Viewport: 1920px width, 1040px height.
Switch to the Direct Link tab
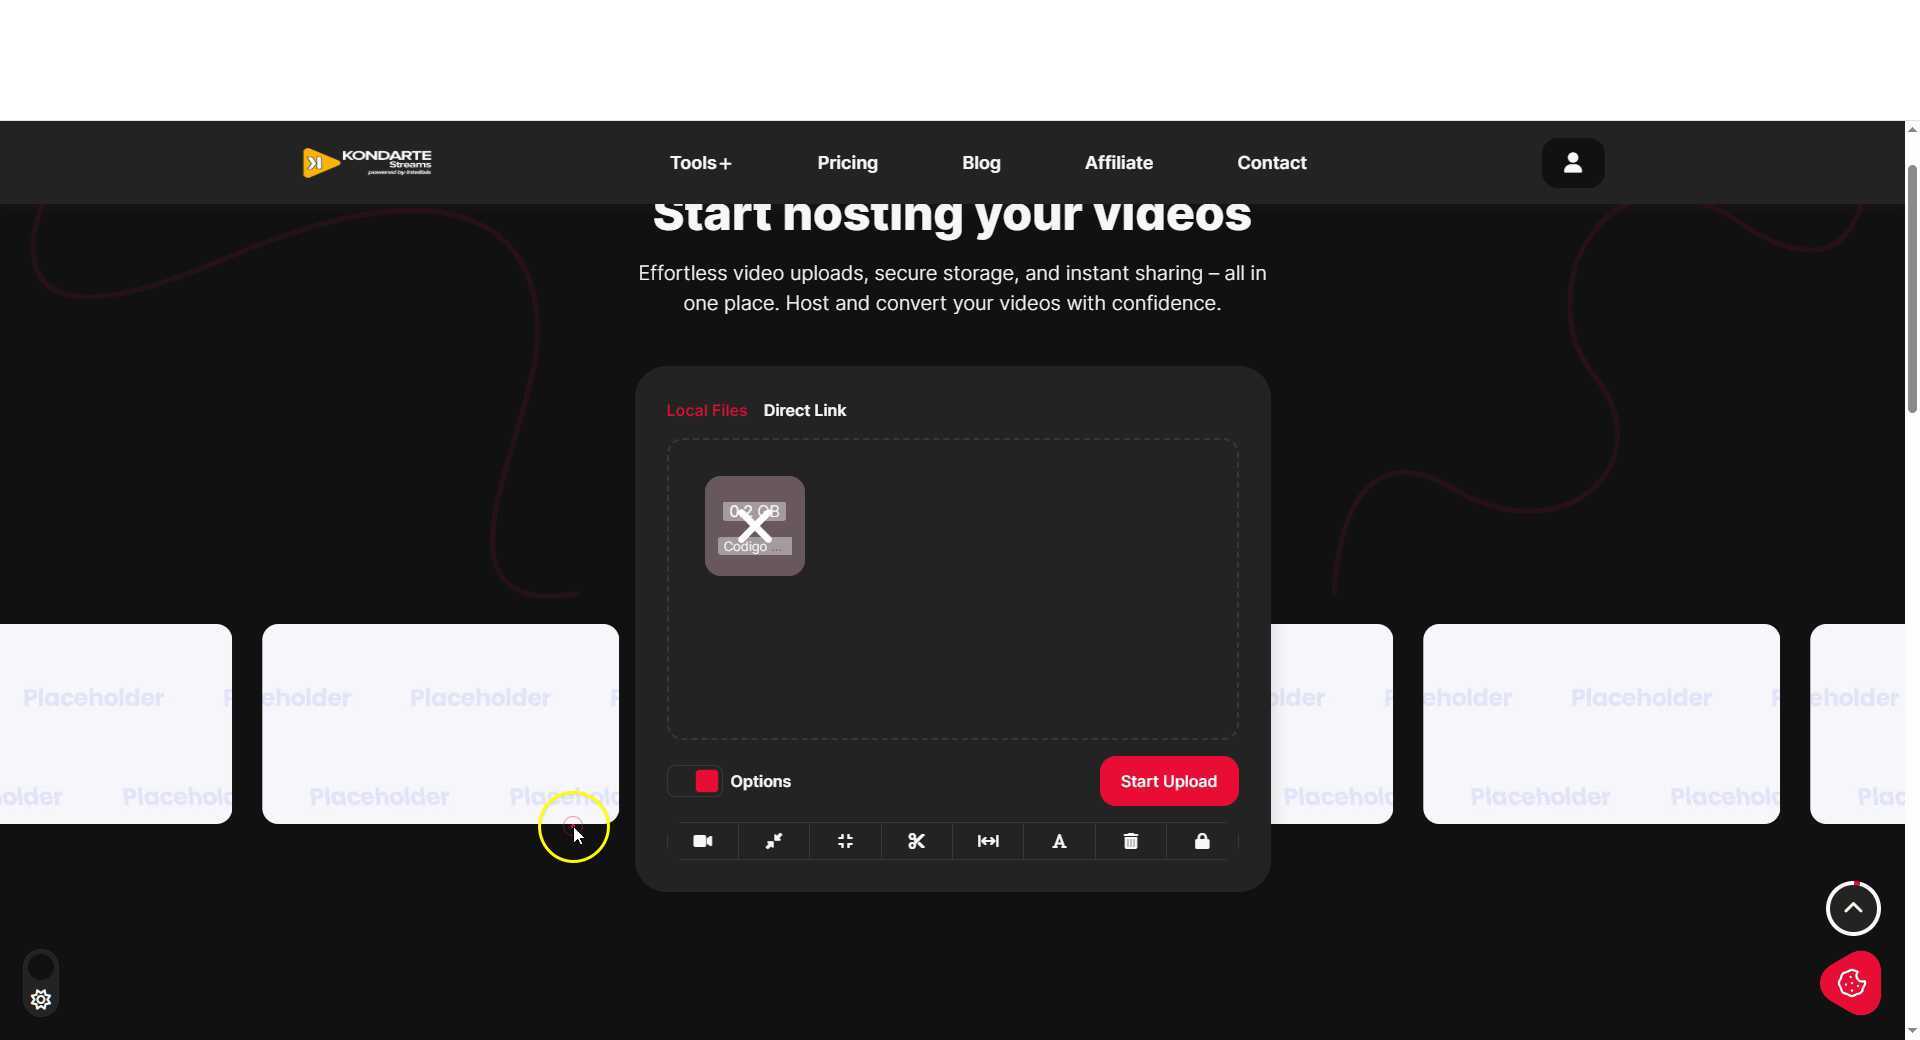coord(805,410)
